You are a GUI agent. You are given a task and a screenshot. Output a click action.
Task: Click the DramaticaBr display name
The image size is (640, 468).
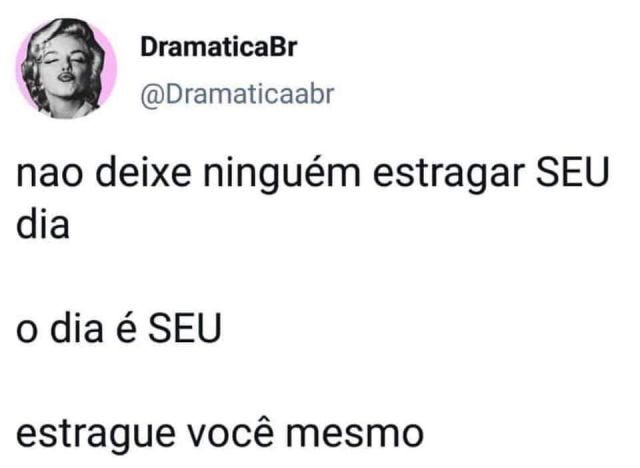219,47
